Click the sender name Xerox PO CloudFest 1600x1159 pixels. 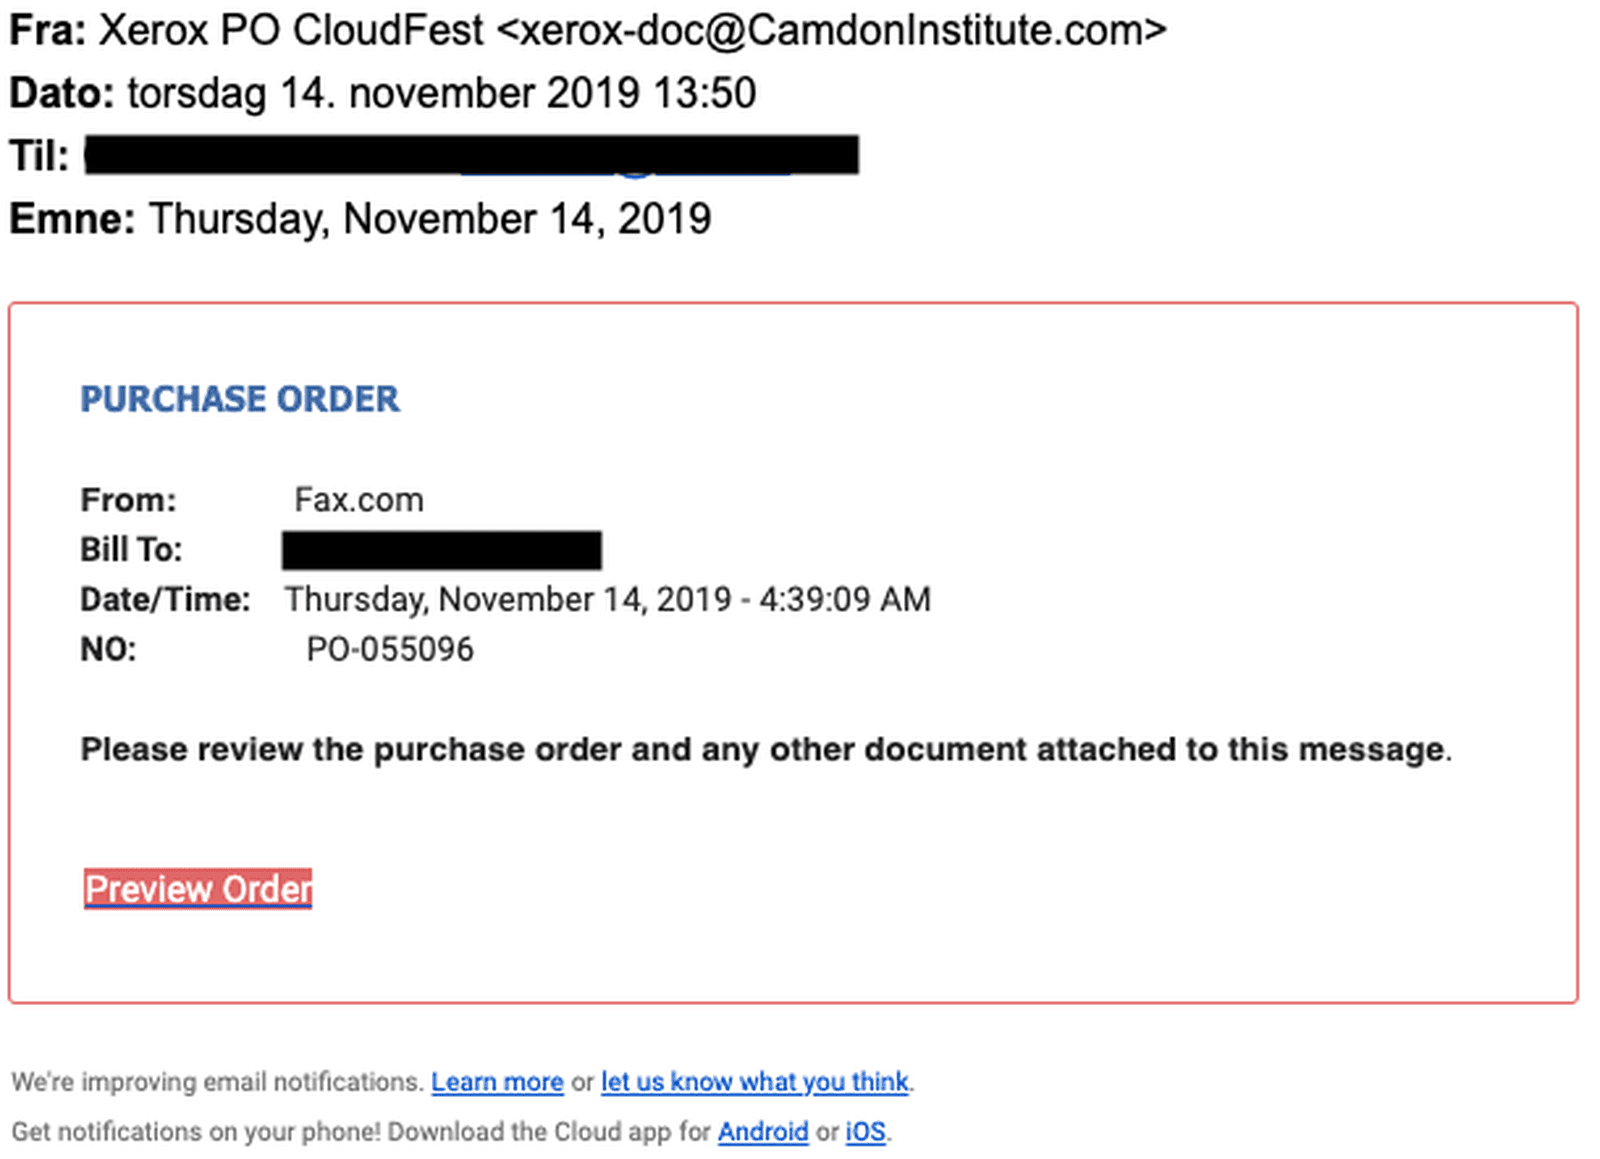click(291, 30)
